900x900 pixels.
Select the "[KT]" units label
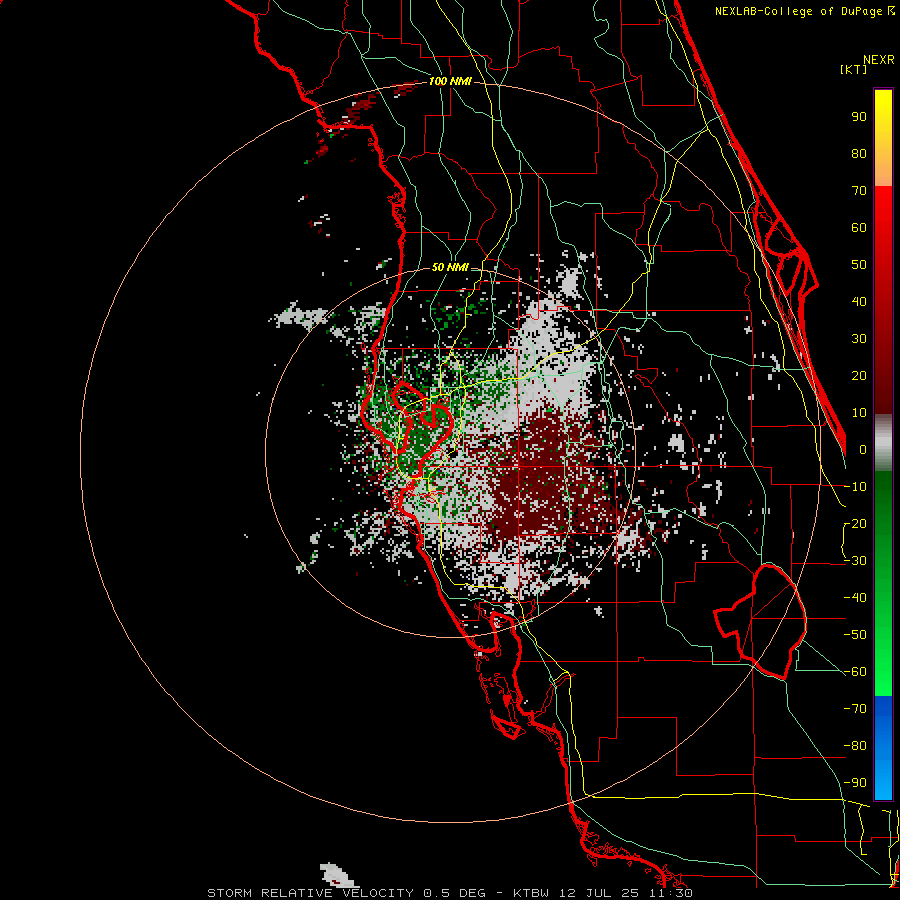[x=854, y=69]
